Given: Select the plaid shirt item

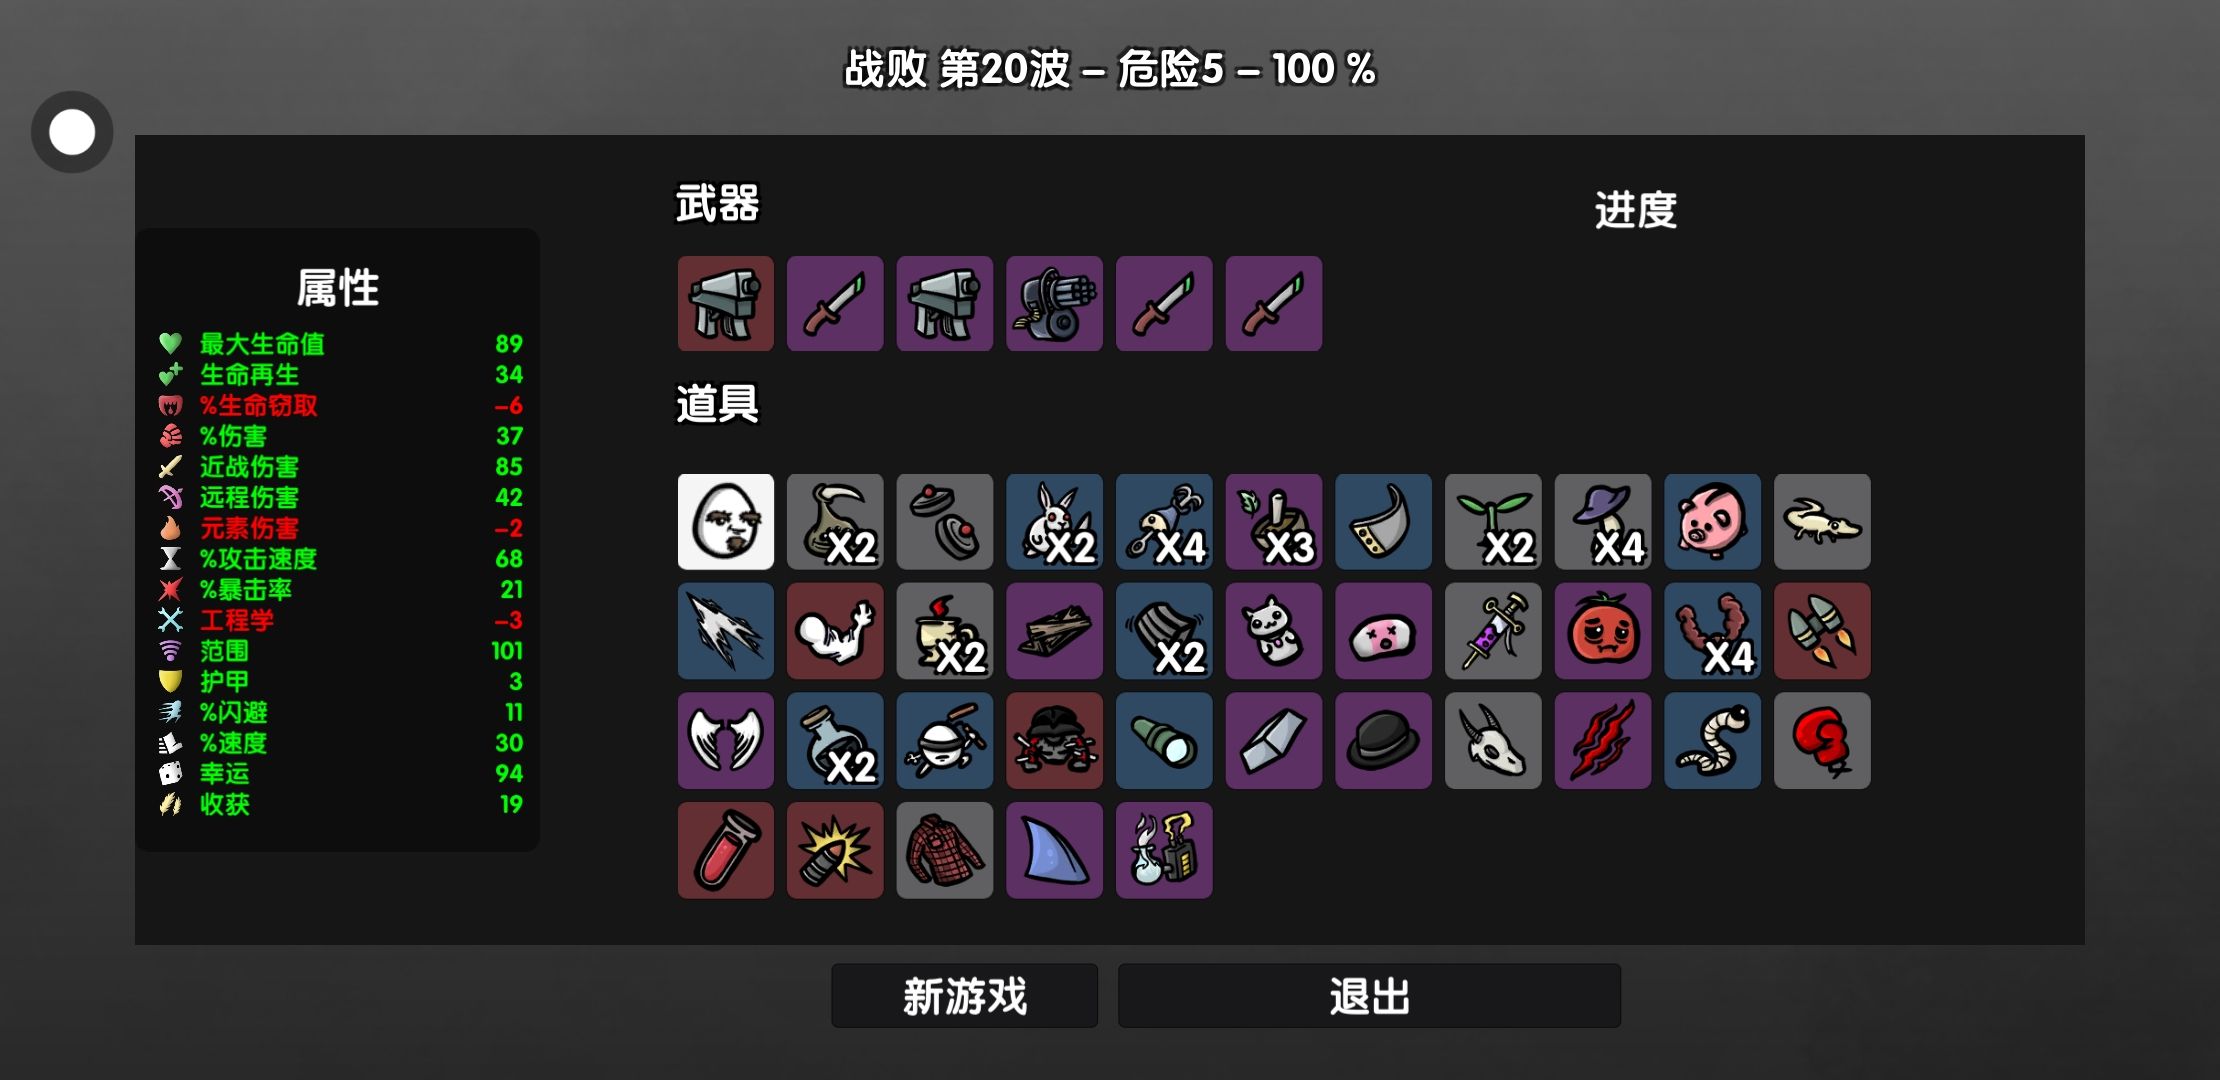Looking at the screenshot, I should 945,850.
